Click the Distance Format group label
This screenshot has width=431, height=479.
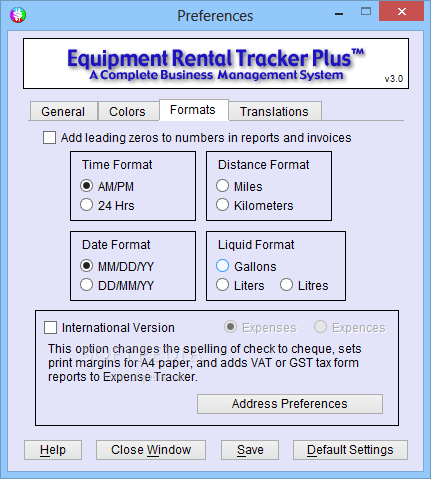coord(263,165)
